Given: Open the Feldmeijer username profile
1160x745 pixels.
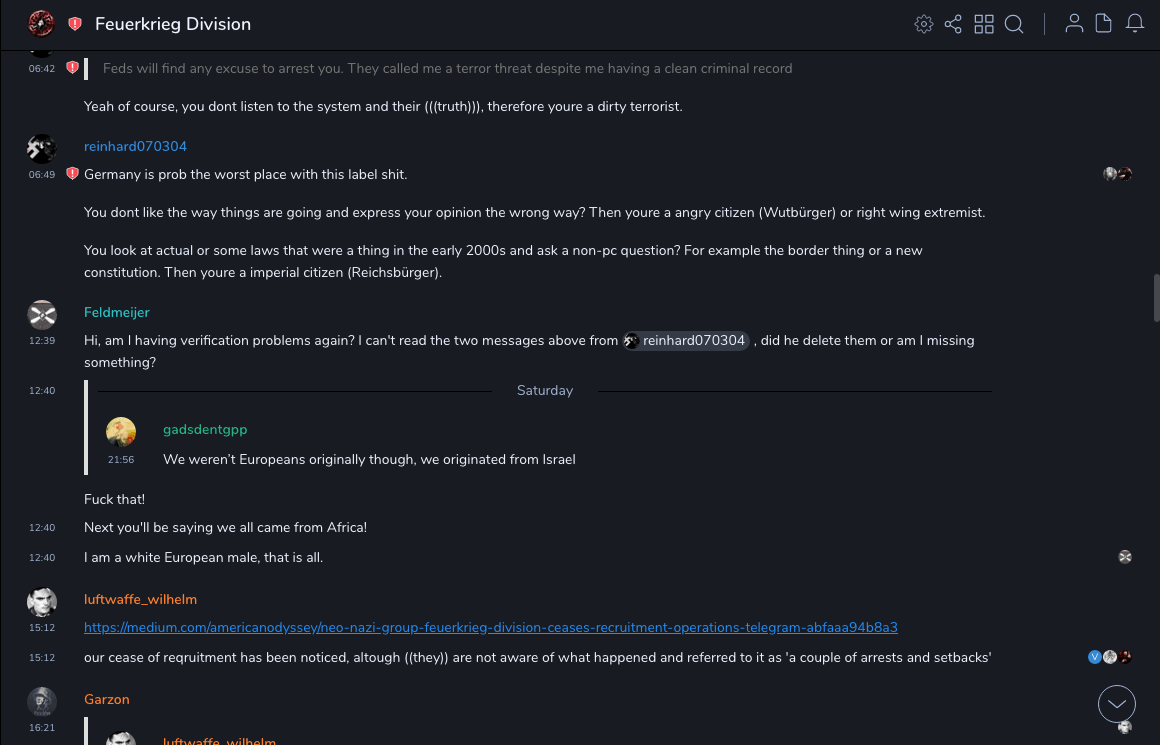Looking at the screenshot, I should pos(116,312).
